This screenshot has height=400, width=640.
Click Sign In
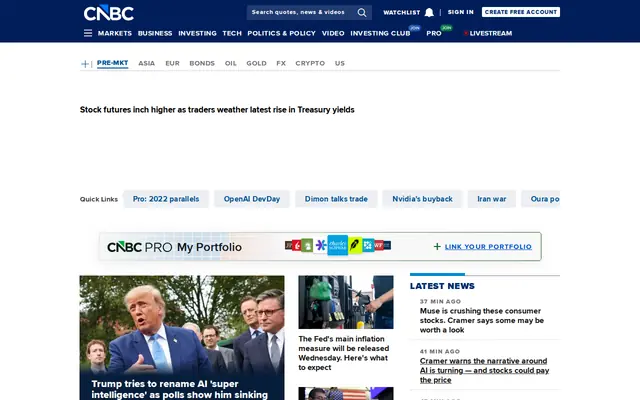tap(460, 12)
